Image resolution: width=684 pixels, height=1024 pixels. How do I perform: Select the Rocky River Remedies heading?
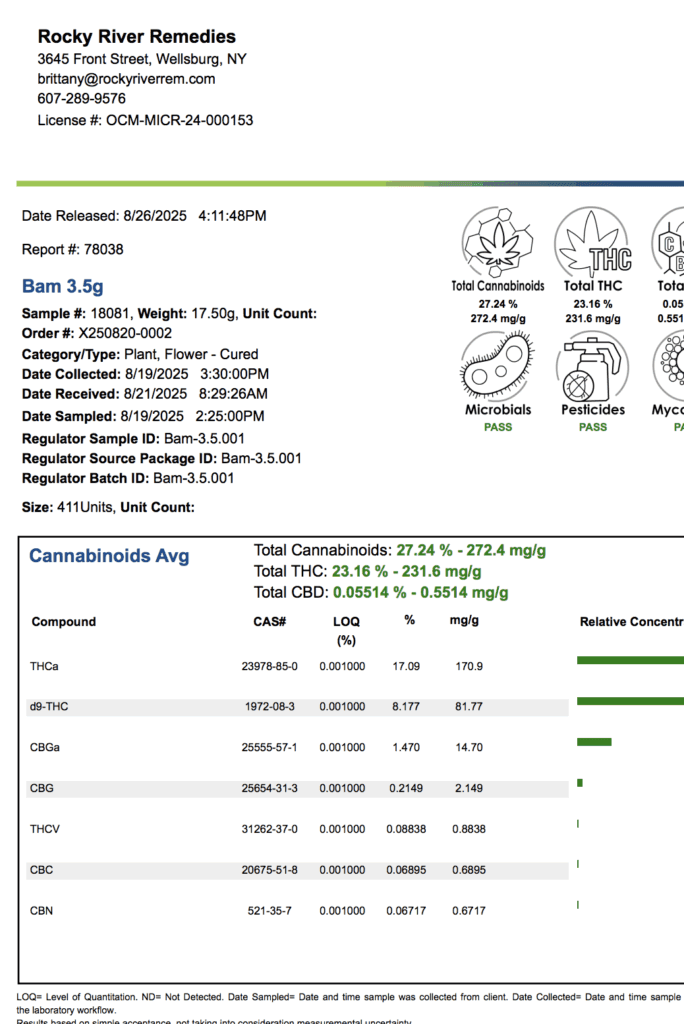pyautogui.click(x=137, y=37)
